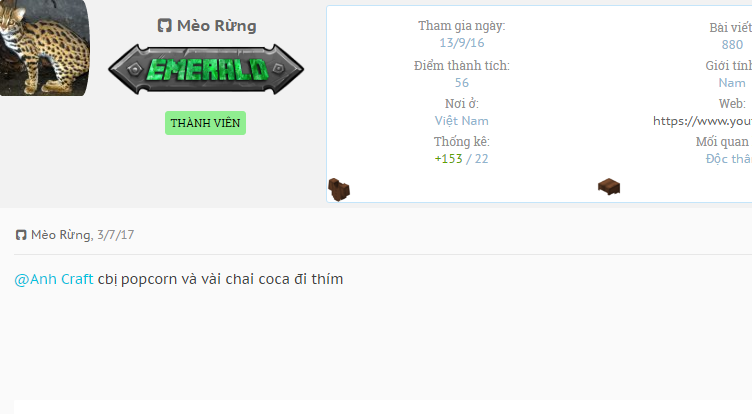Open the post count 880
The width and height of the screenshot is (752, 414).
click(x=732, y=45)
